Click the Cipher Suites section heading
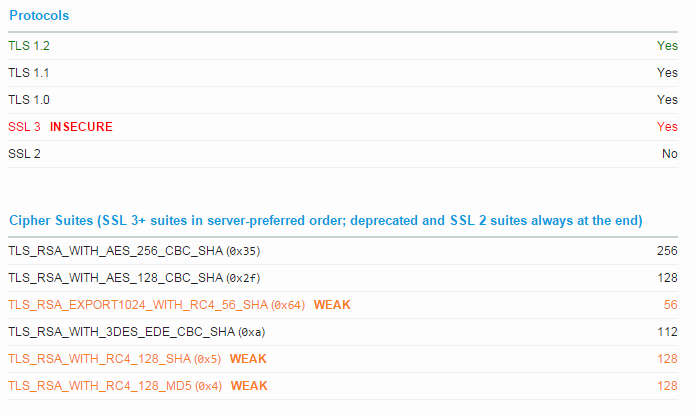696x416 pixels. pyautogui.click(x=325, y=220)
